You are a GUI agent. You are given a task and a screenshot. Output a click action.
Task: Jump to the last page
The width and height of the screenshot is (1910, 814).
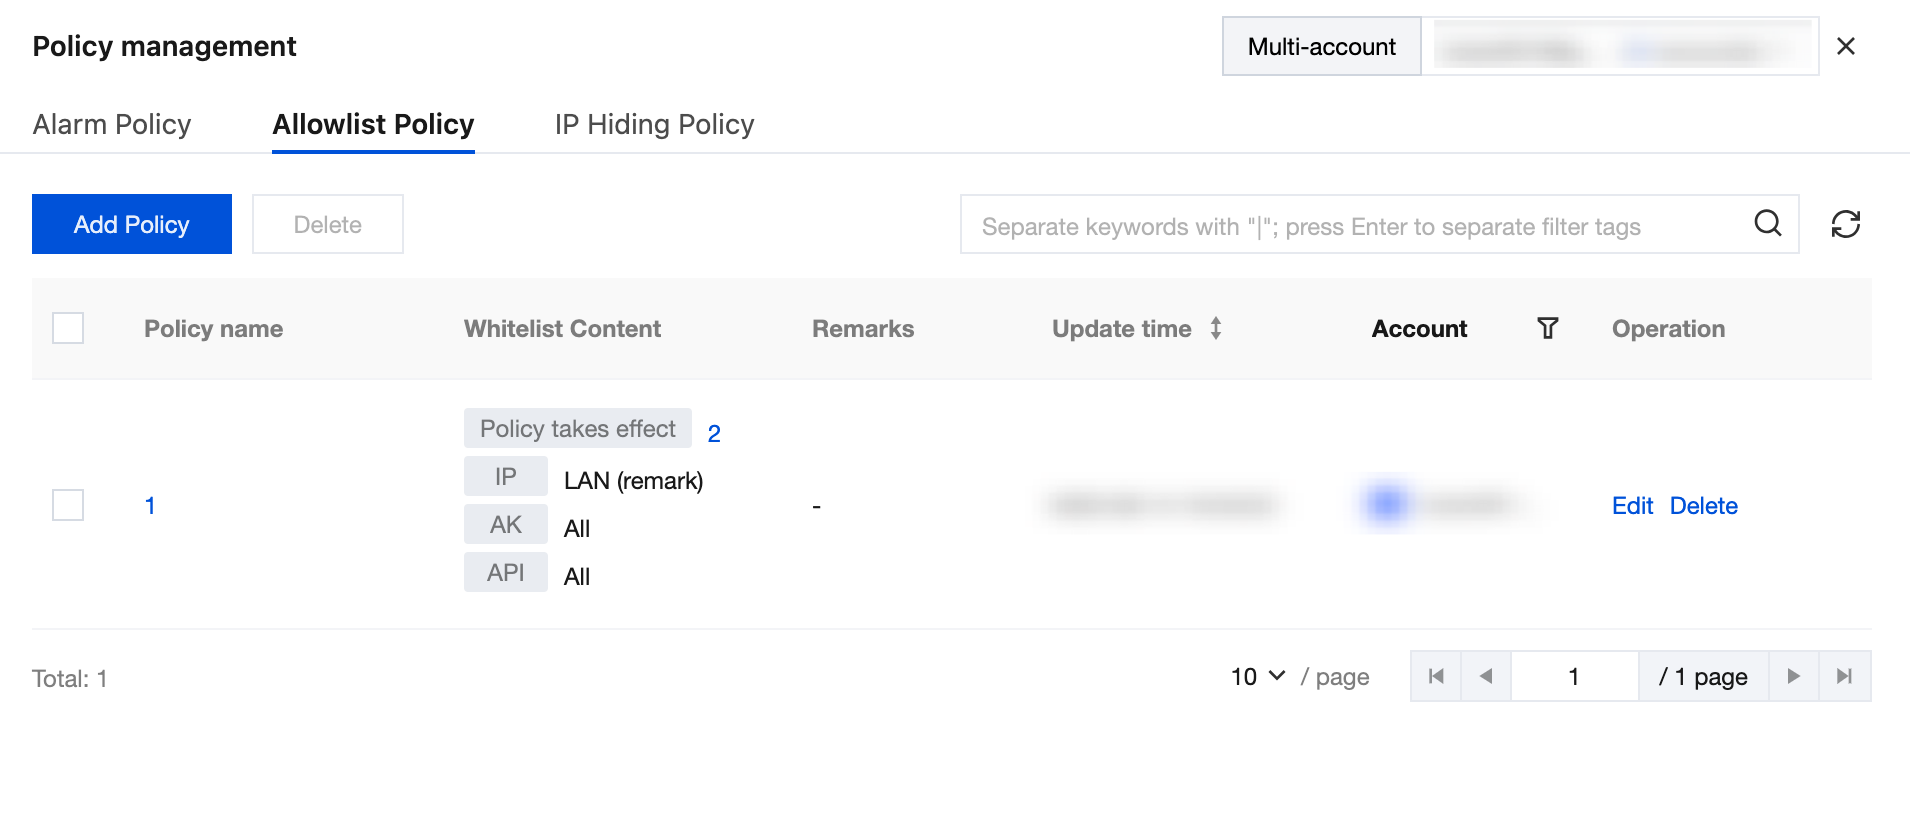(1845, 677)
